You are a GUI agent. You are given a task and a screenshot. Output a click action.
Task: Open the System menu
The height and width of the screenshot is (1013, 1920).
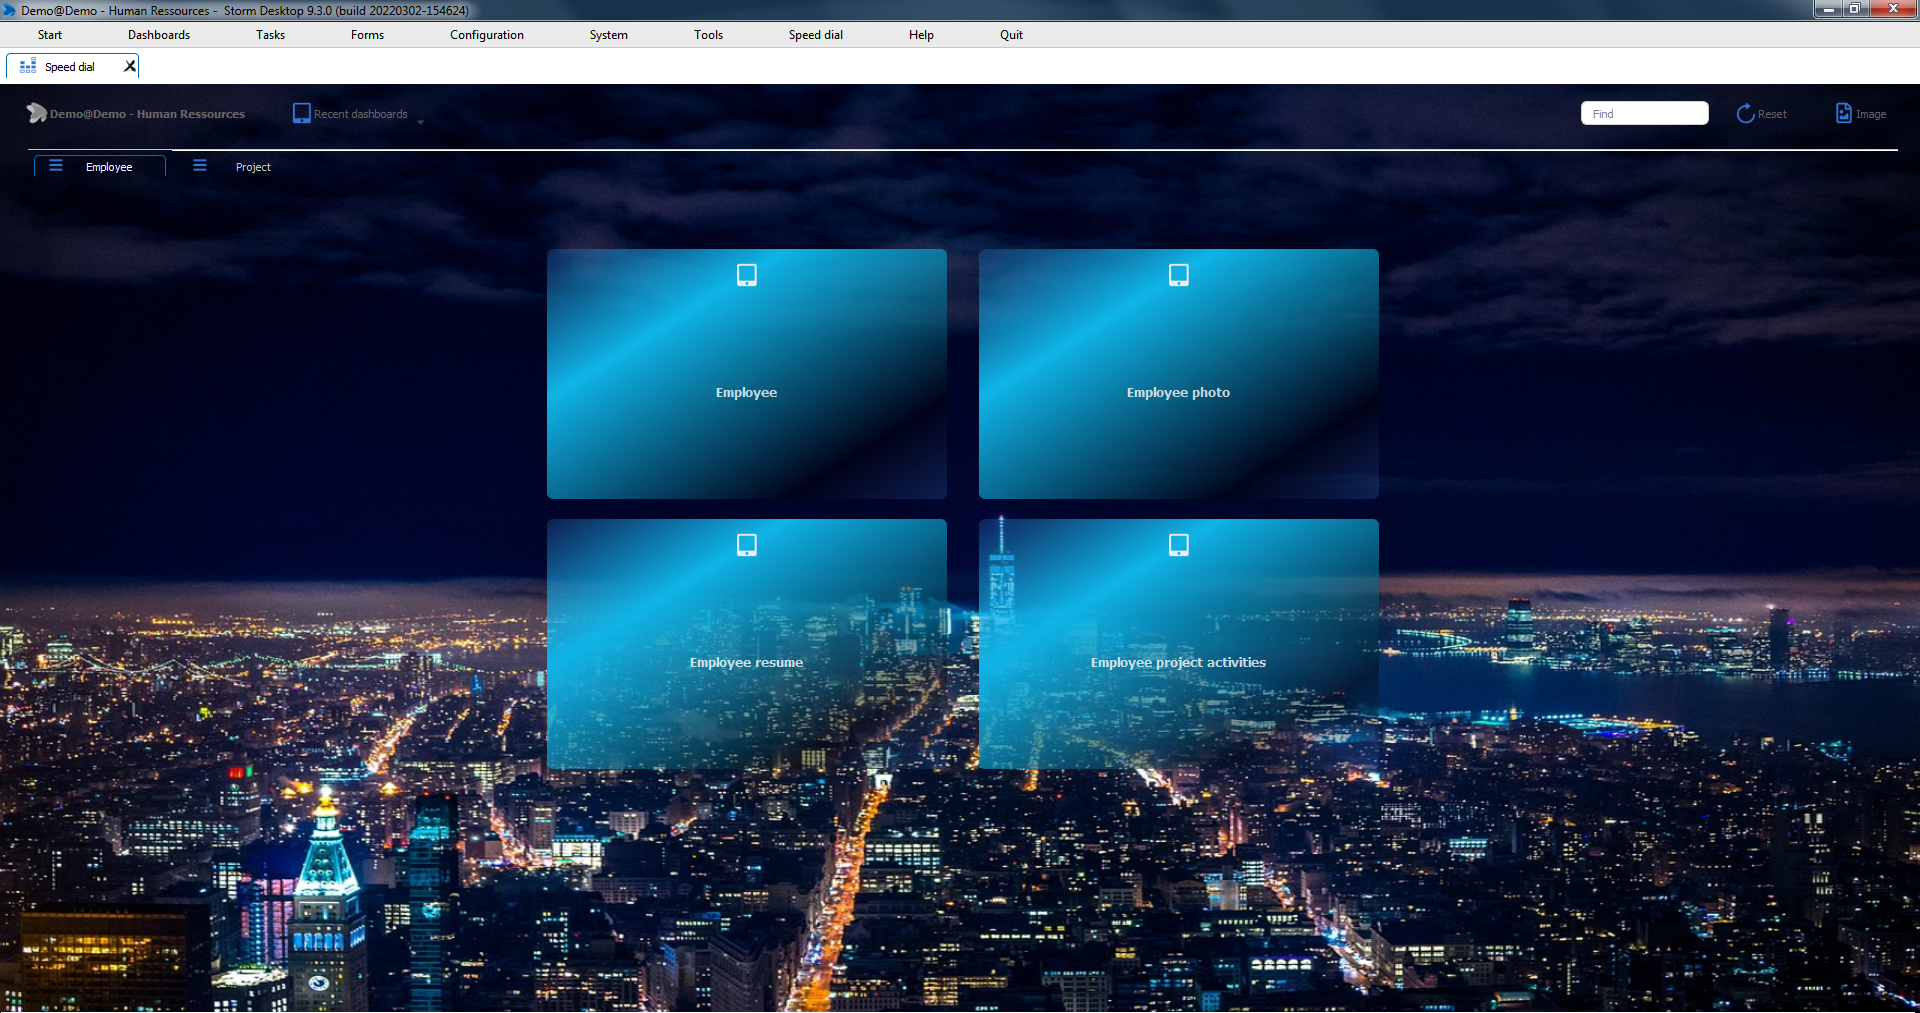pyautogui.click(x=609, y=35)
